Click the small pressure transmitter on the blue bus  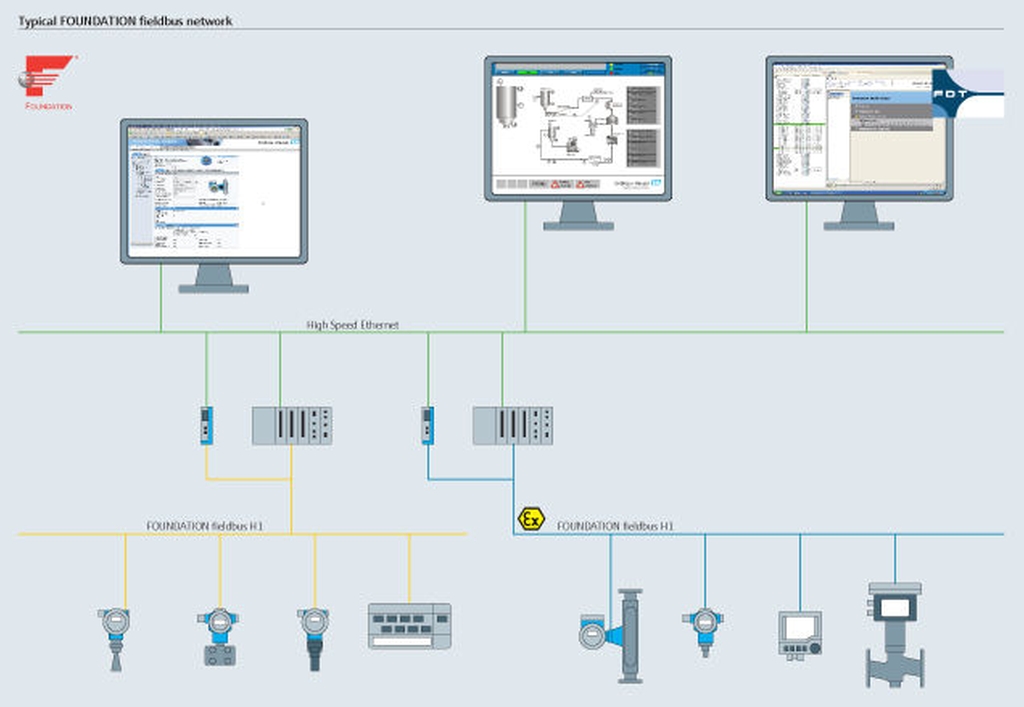[x=703, y=632]
